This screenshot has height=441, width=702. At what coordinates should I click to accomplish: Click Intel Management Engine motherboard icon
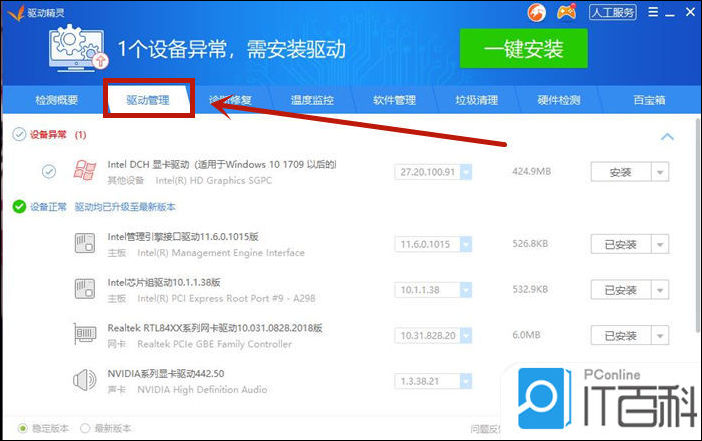[85, 243]
